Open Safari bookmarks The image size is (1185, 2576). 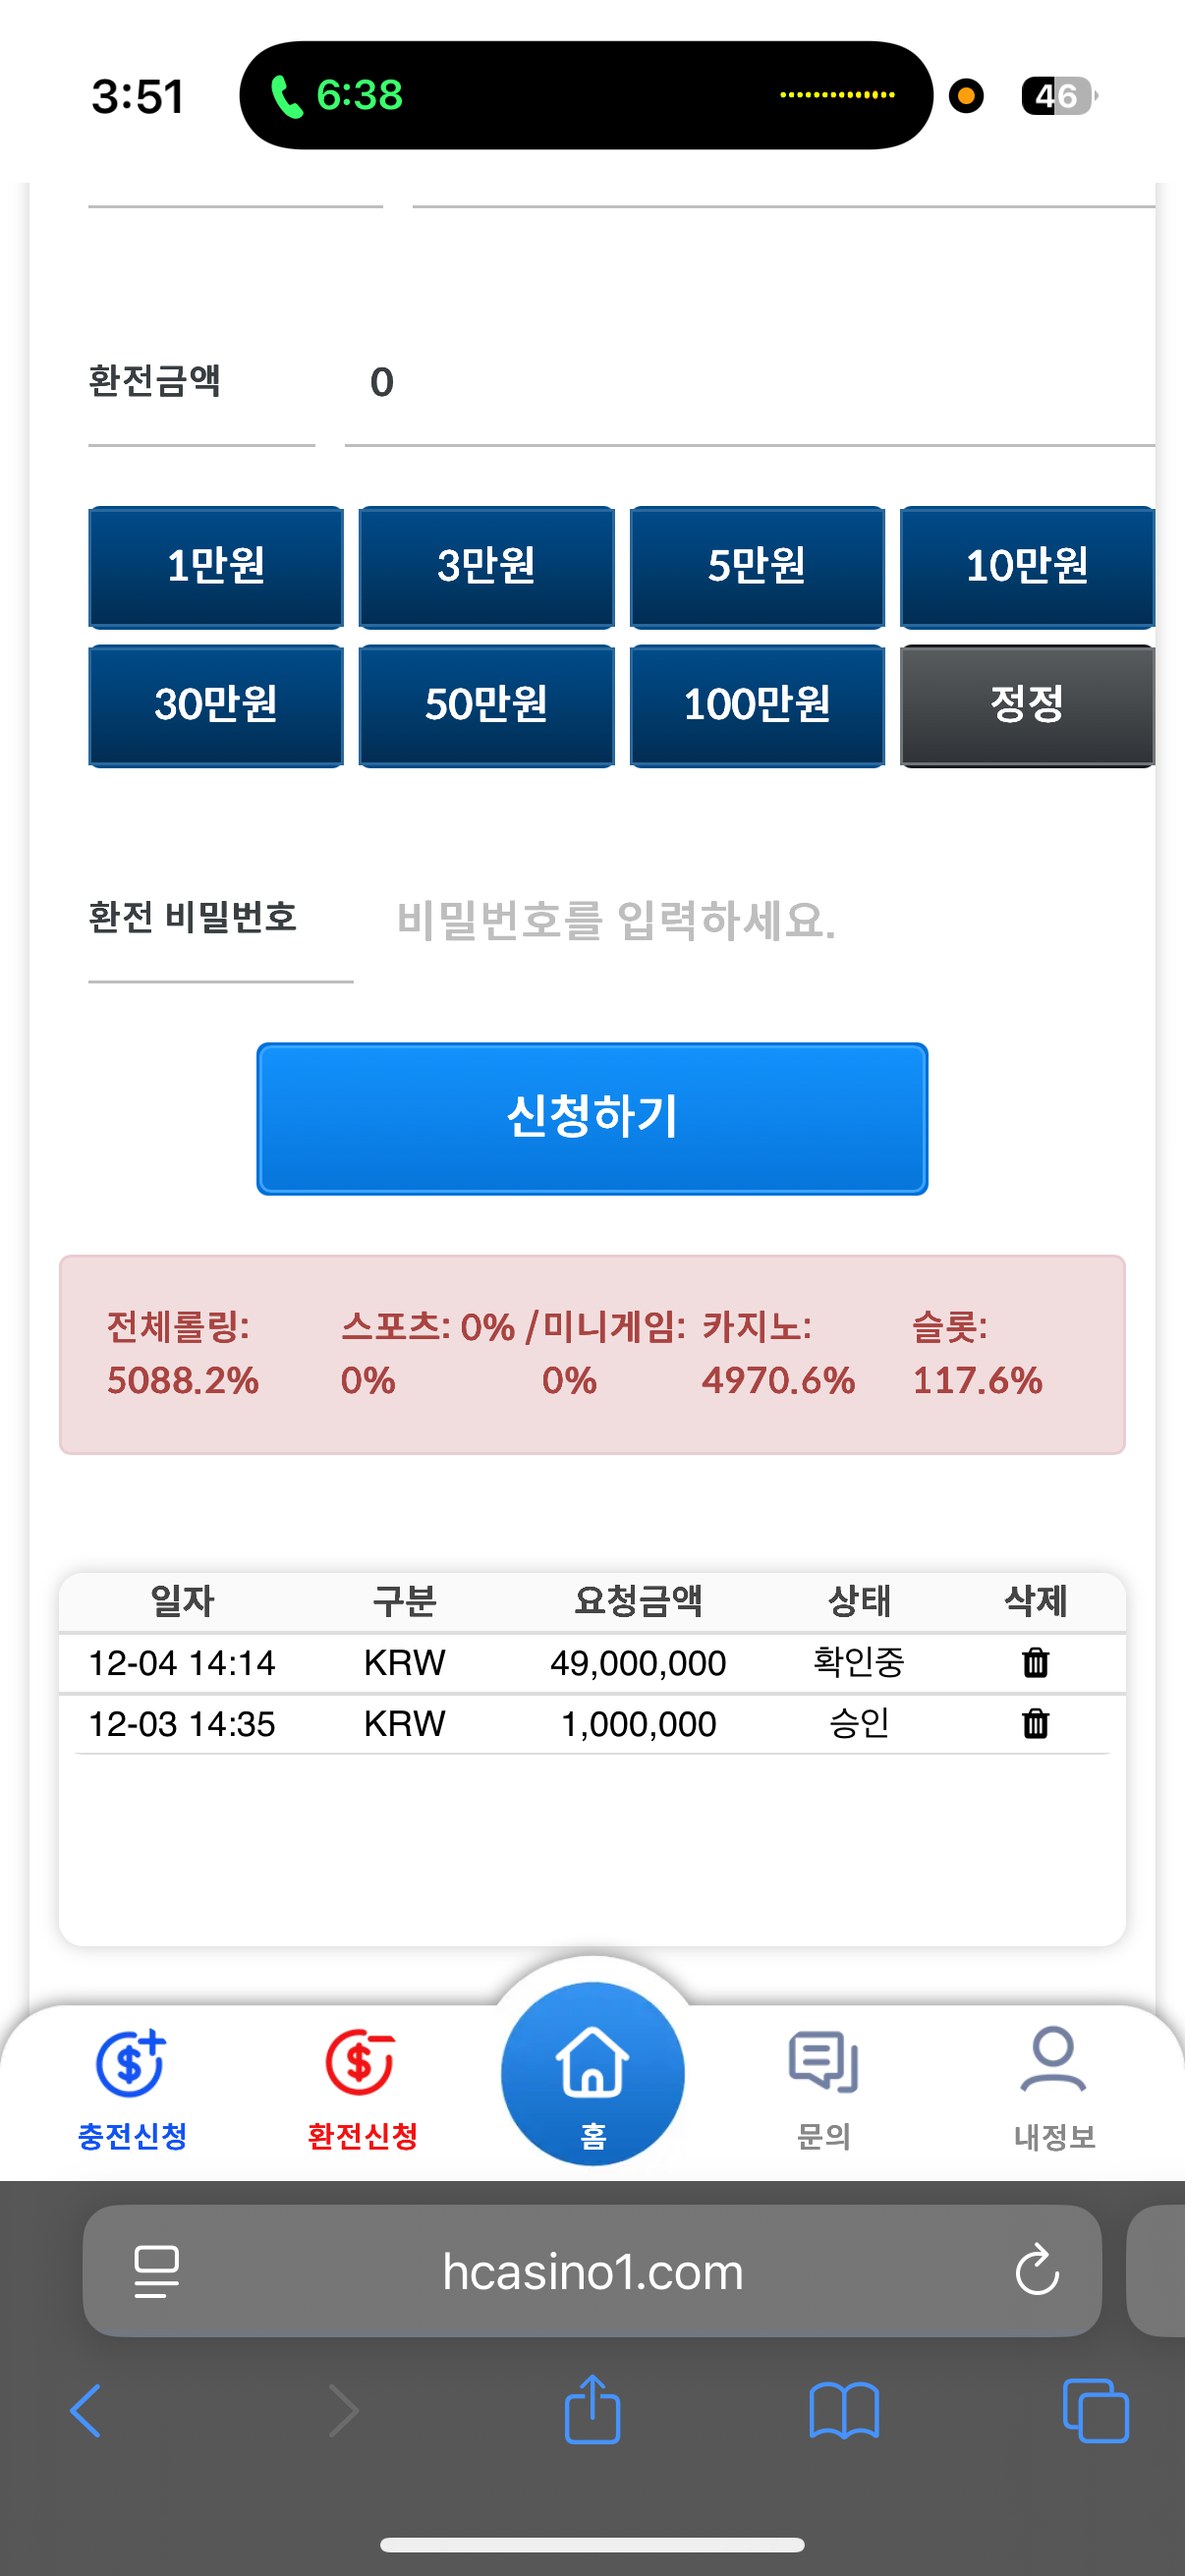(x=843, y=2410)
